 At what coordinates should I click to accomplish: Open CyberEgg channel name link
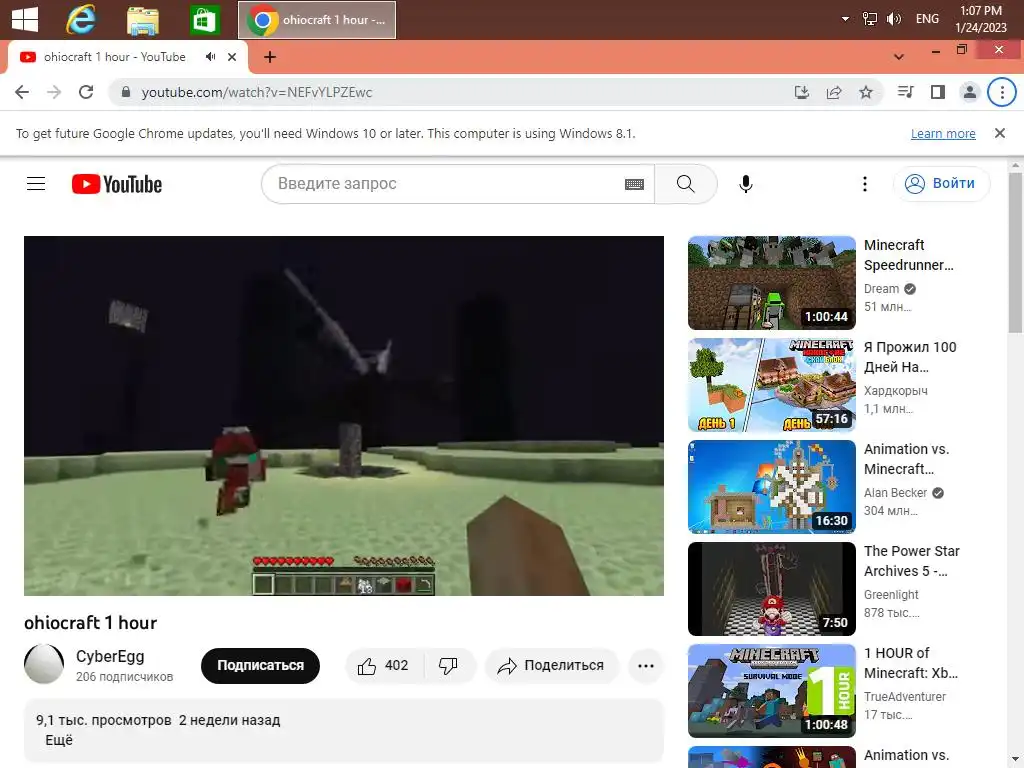(x=110, y=656)
